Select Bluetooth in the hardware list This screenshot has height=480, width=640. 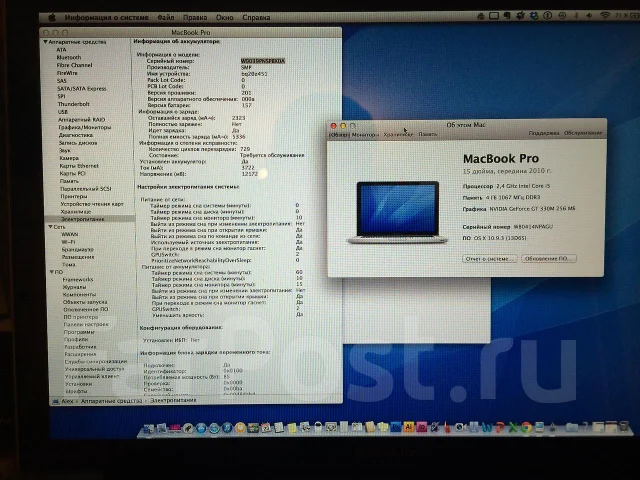(69, 58)
